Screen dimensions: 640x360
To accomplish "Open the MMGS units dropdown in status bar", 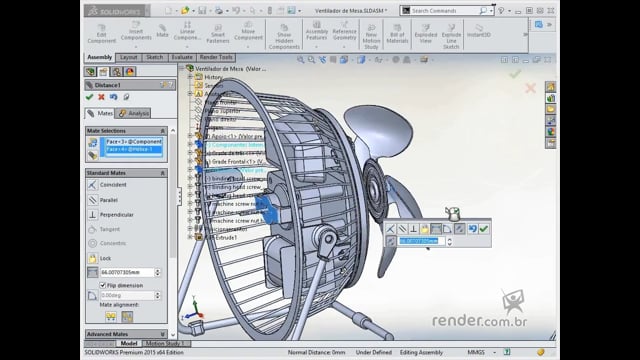I will click(494, 352).
